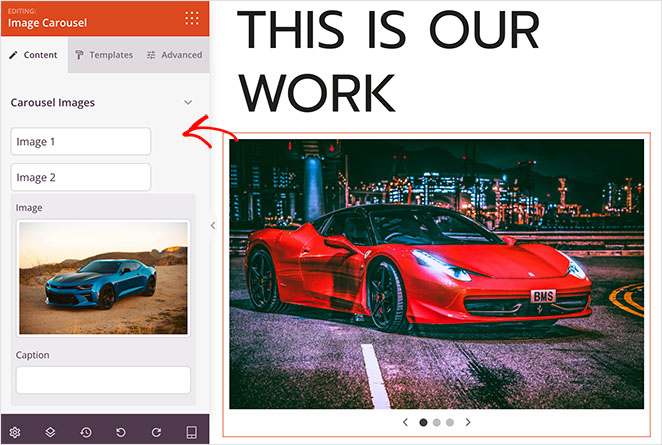This screenshot has width=662, height=445.
Task: Open global settings gear icon
Action: point(15,432)
